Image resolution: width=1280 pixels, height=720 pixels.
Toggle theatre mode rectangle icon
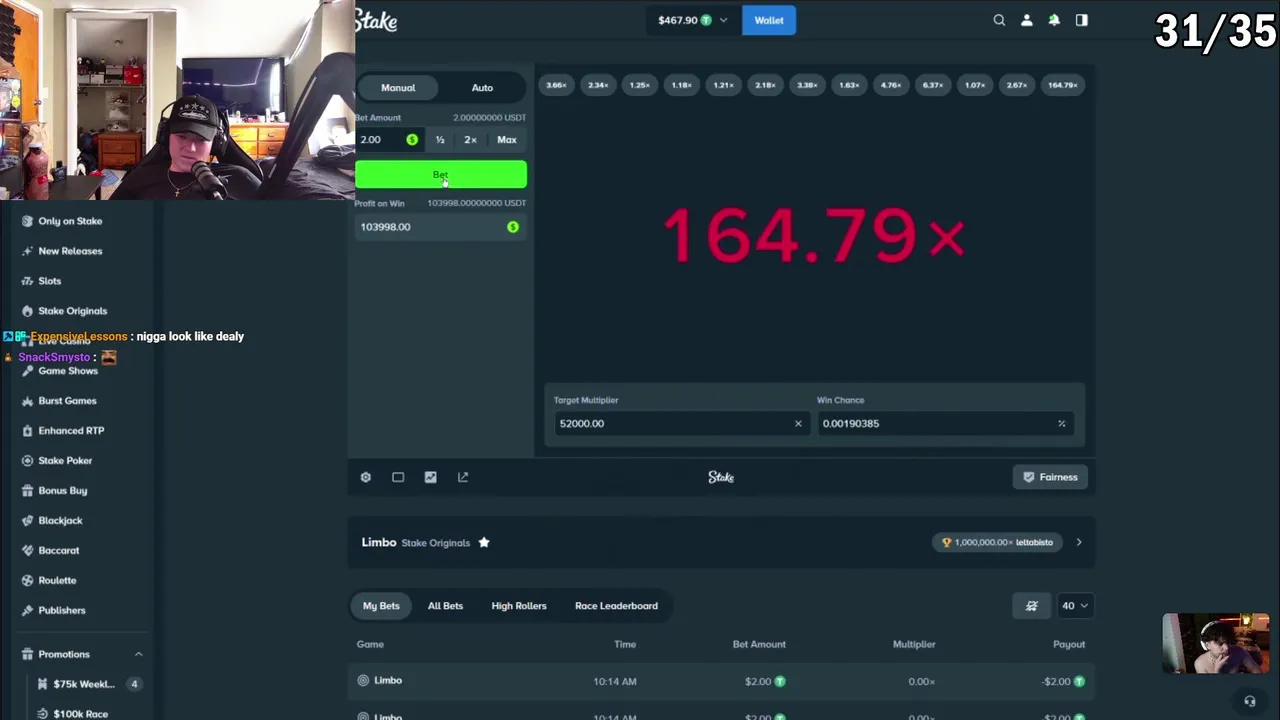click(398, 477)
